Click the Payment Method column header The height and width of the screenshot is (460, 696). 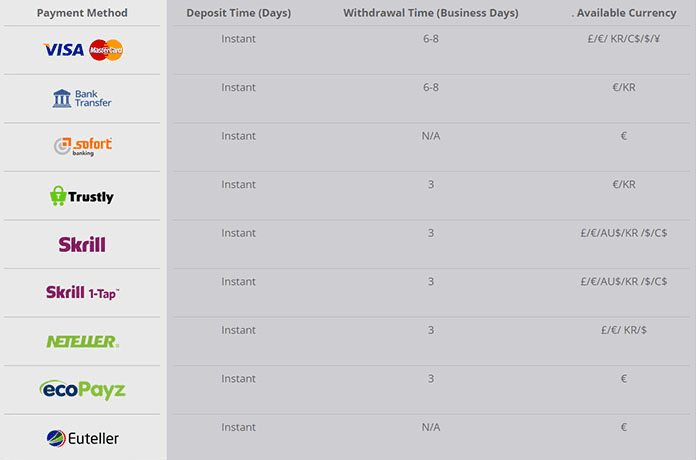coord(82,13)
